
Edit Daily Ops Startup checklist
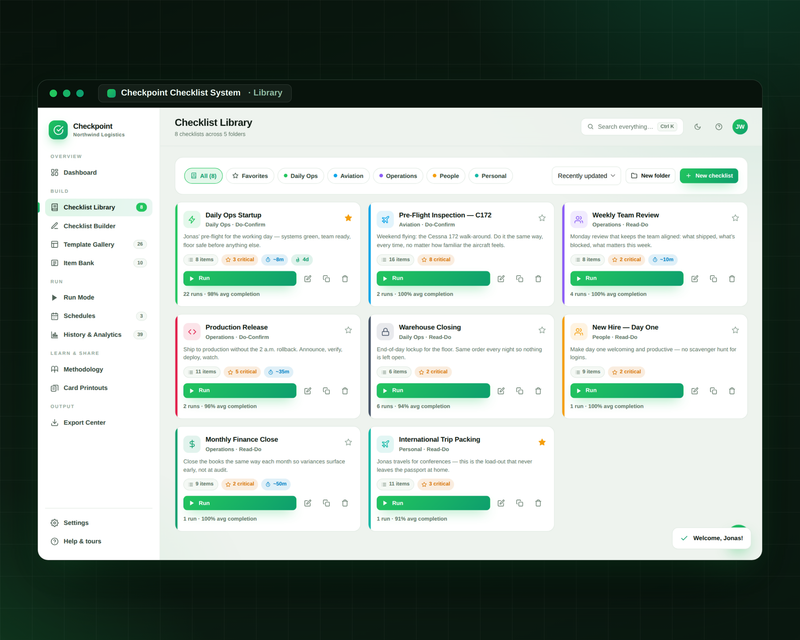pos(308,279)
